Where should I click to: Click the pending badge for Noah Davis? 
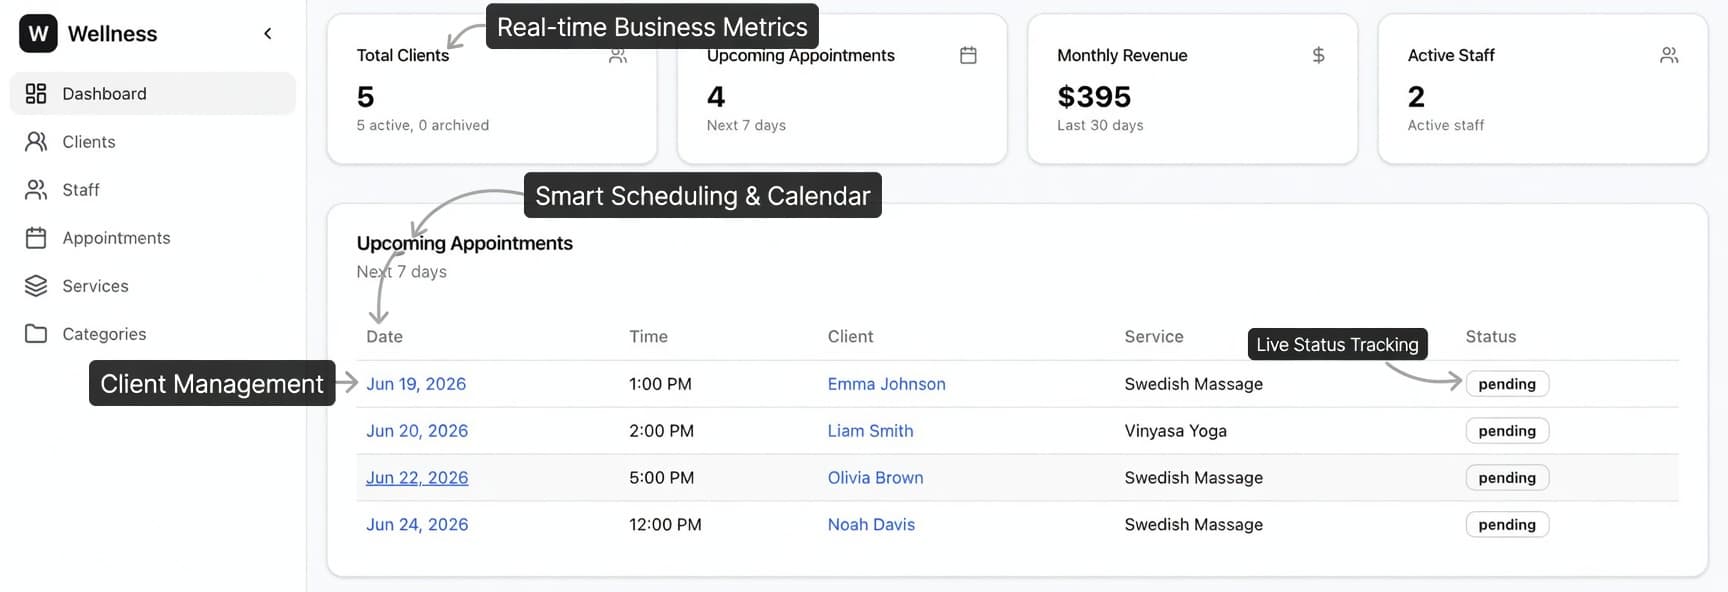point(1507,525)
